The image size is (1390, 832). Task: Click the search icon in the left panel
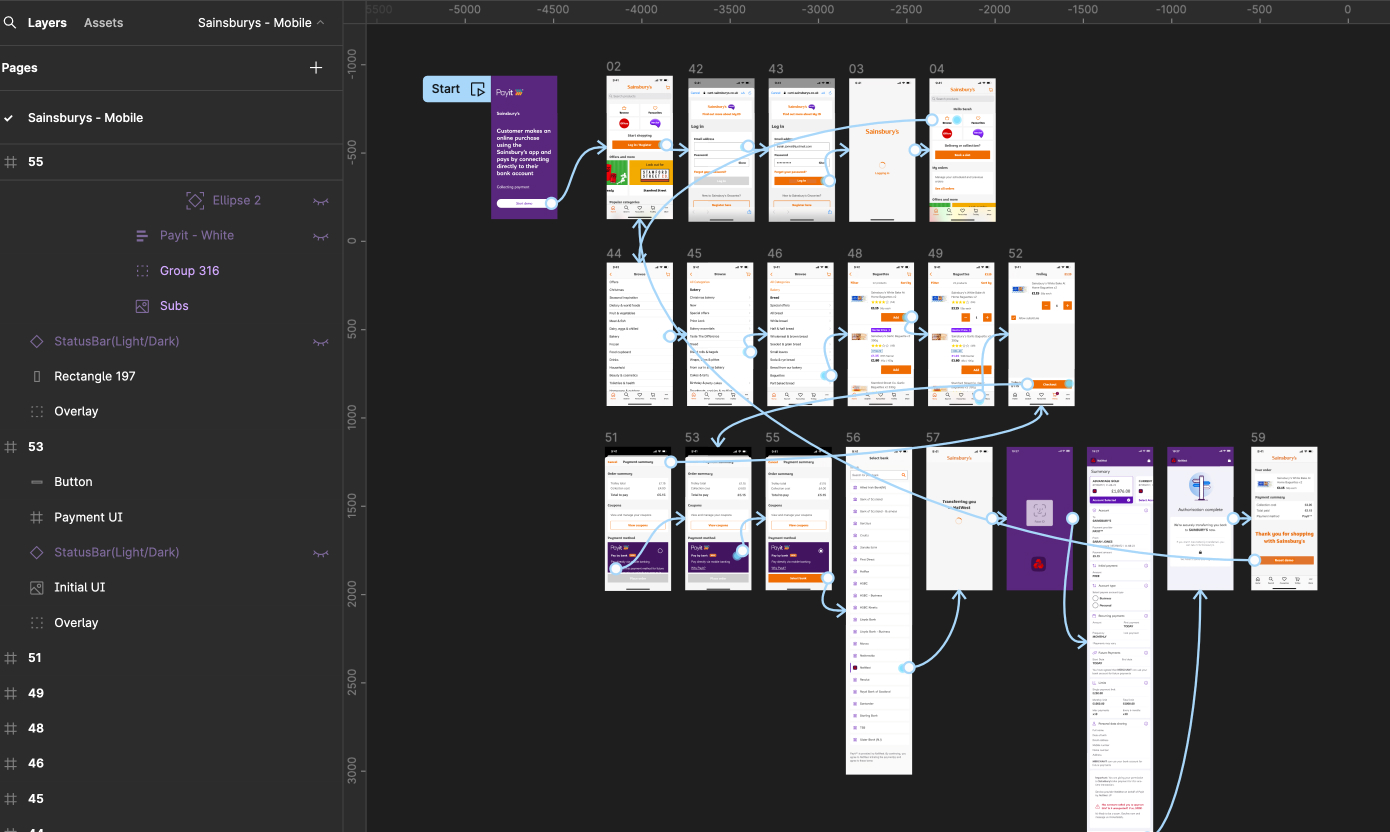point(10,22)
